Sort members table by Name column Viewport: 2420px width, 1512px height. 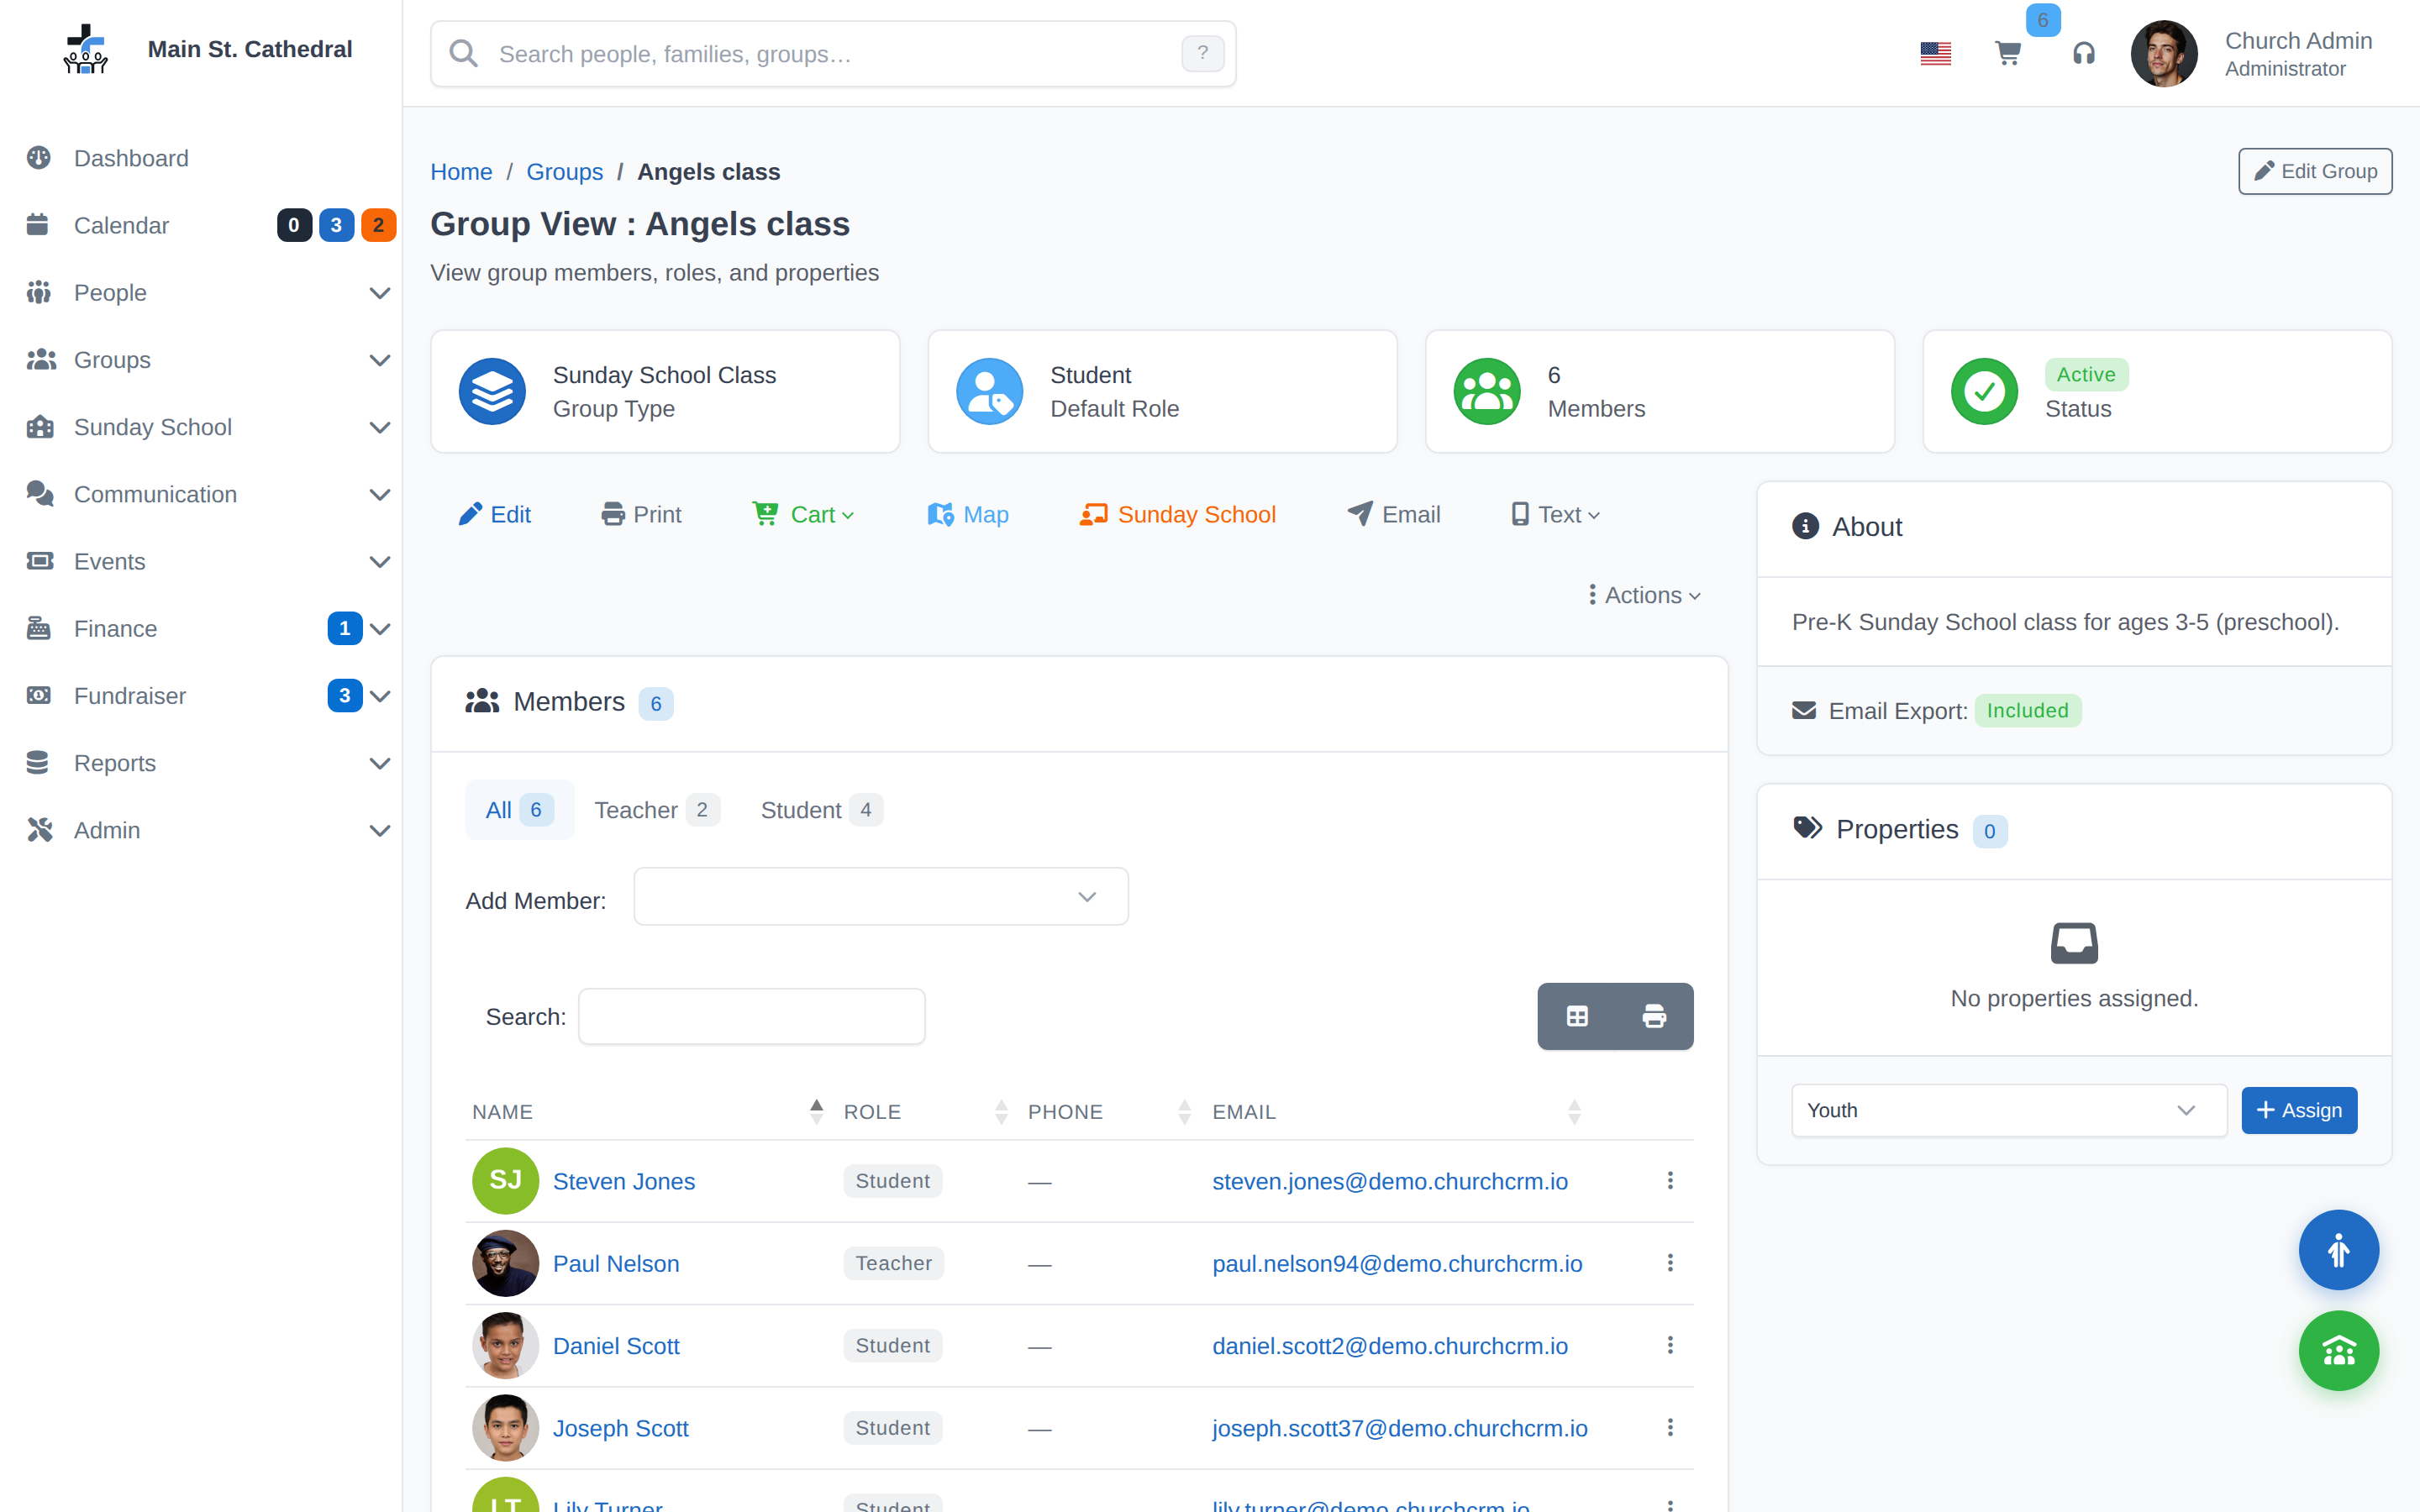pos(648,1111)
